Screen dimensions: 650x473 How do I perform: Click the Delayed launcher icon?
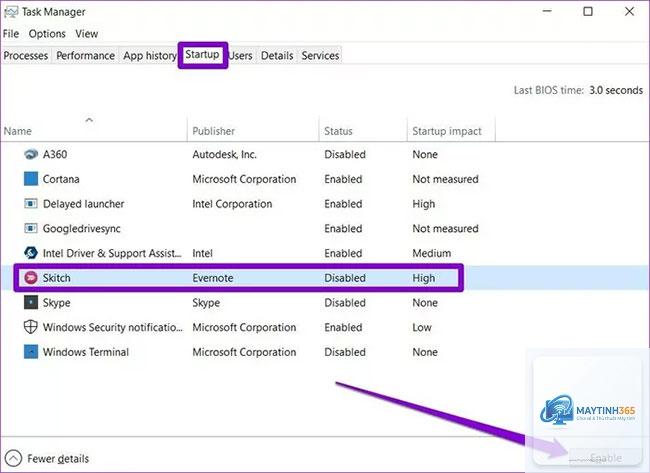pos(31,204)
